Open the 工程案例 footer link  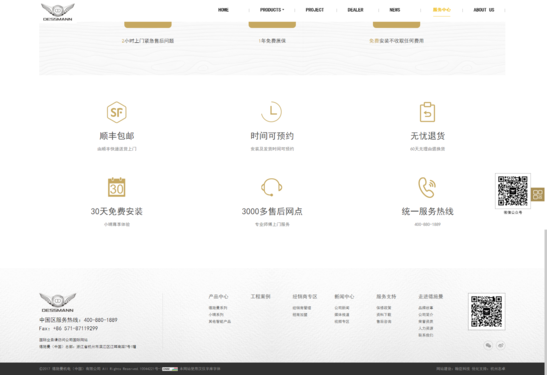coord(260,297)
